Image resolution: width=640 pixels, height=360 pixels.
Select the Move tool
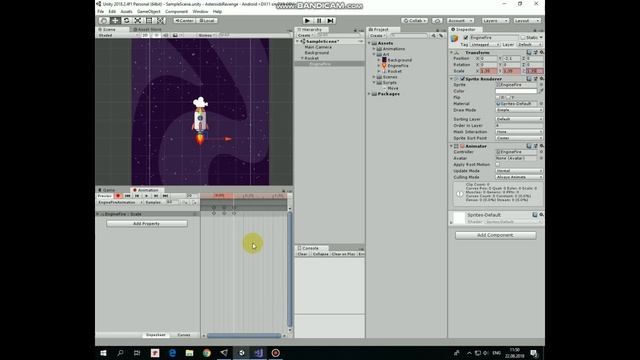point(115,20)
